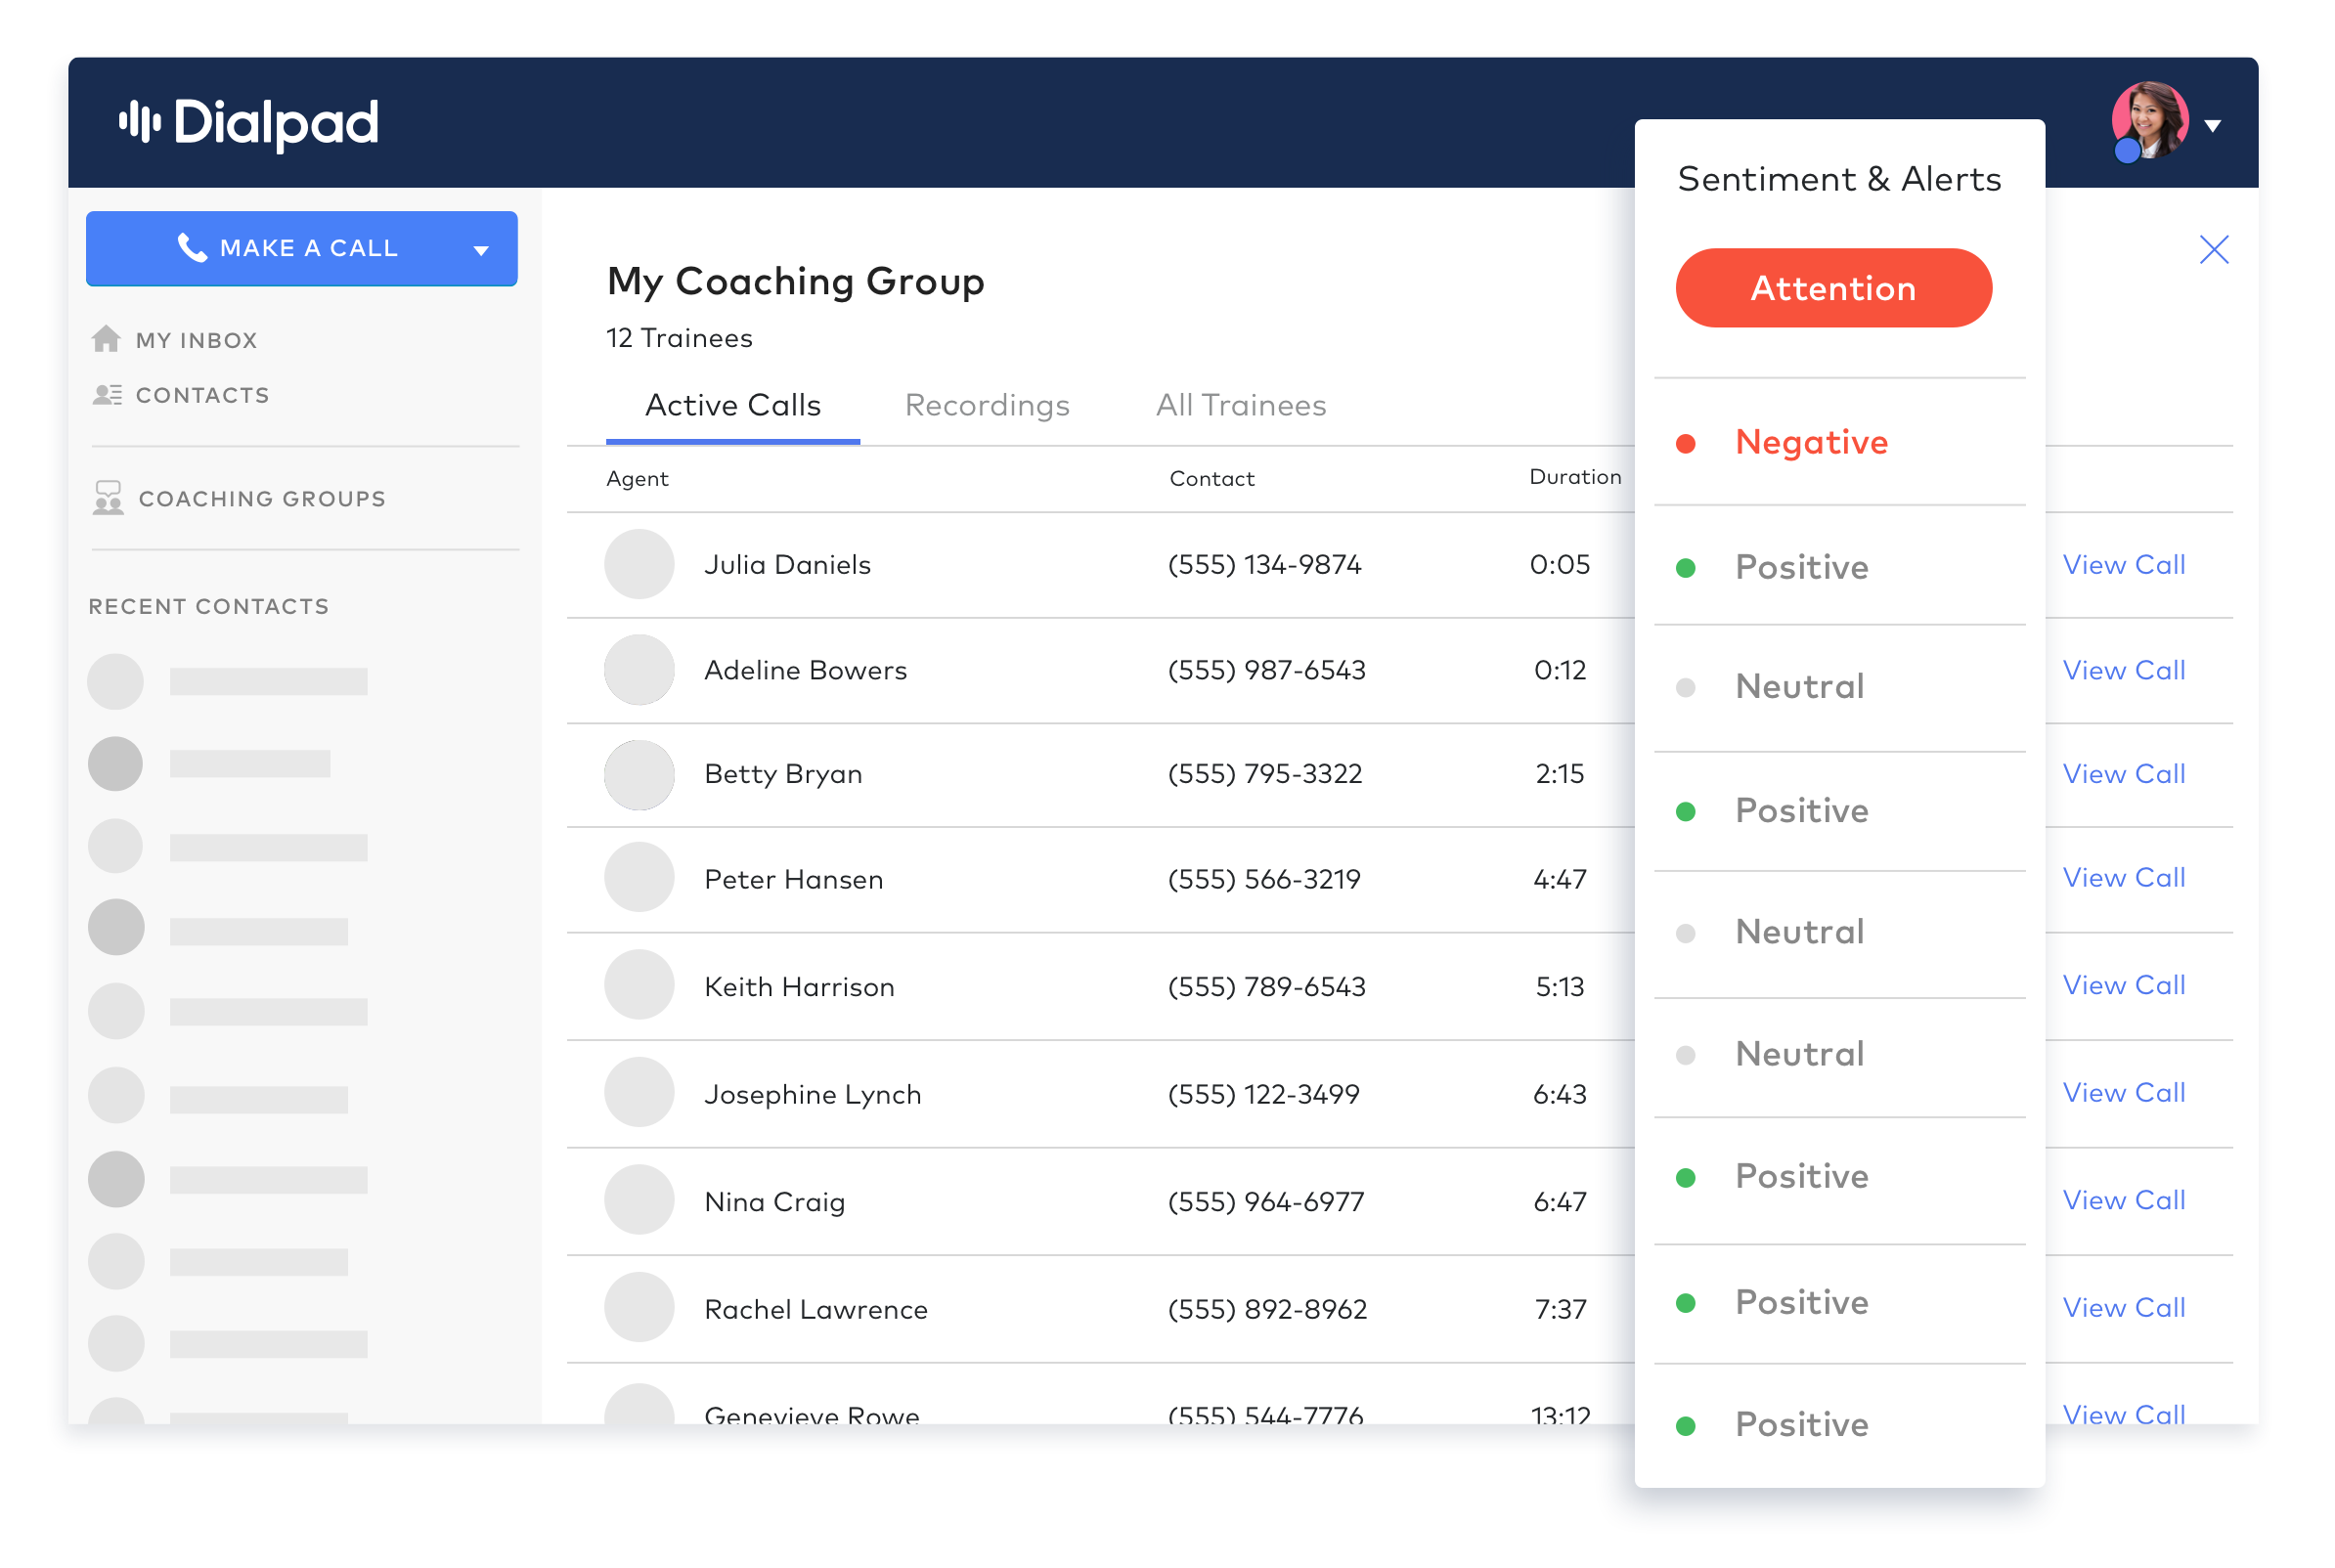
Task: Click the Attention alert button
Action: click(x=1833, y=288)
